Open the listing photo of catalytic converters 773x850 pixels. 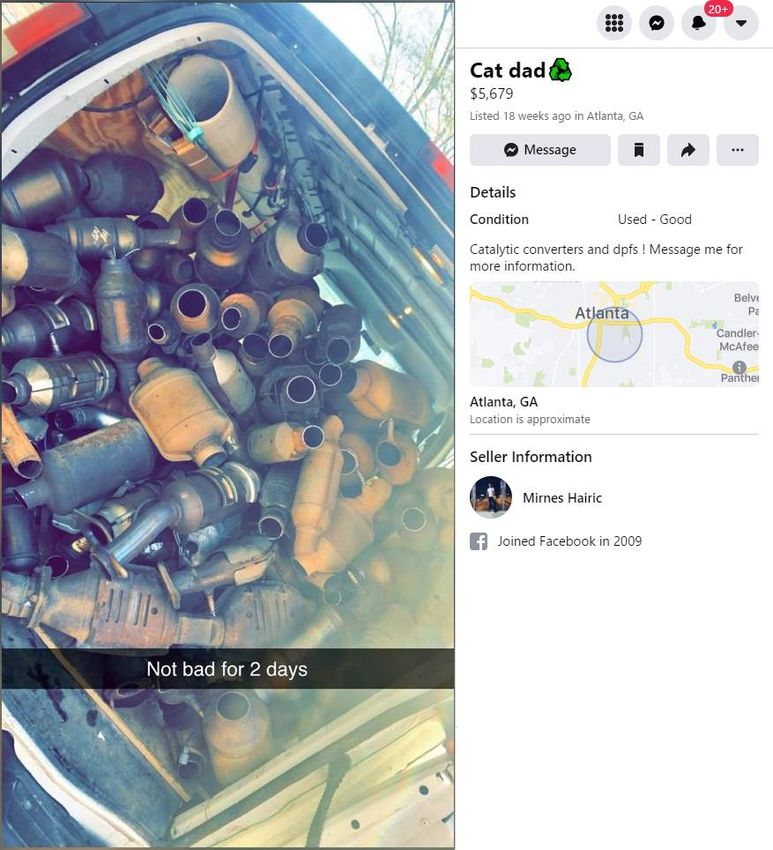tap(228, 425)
